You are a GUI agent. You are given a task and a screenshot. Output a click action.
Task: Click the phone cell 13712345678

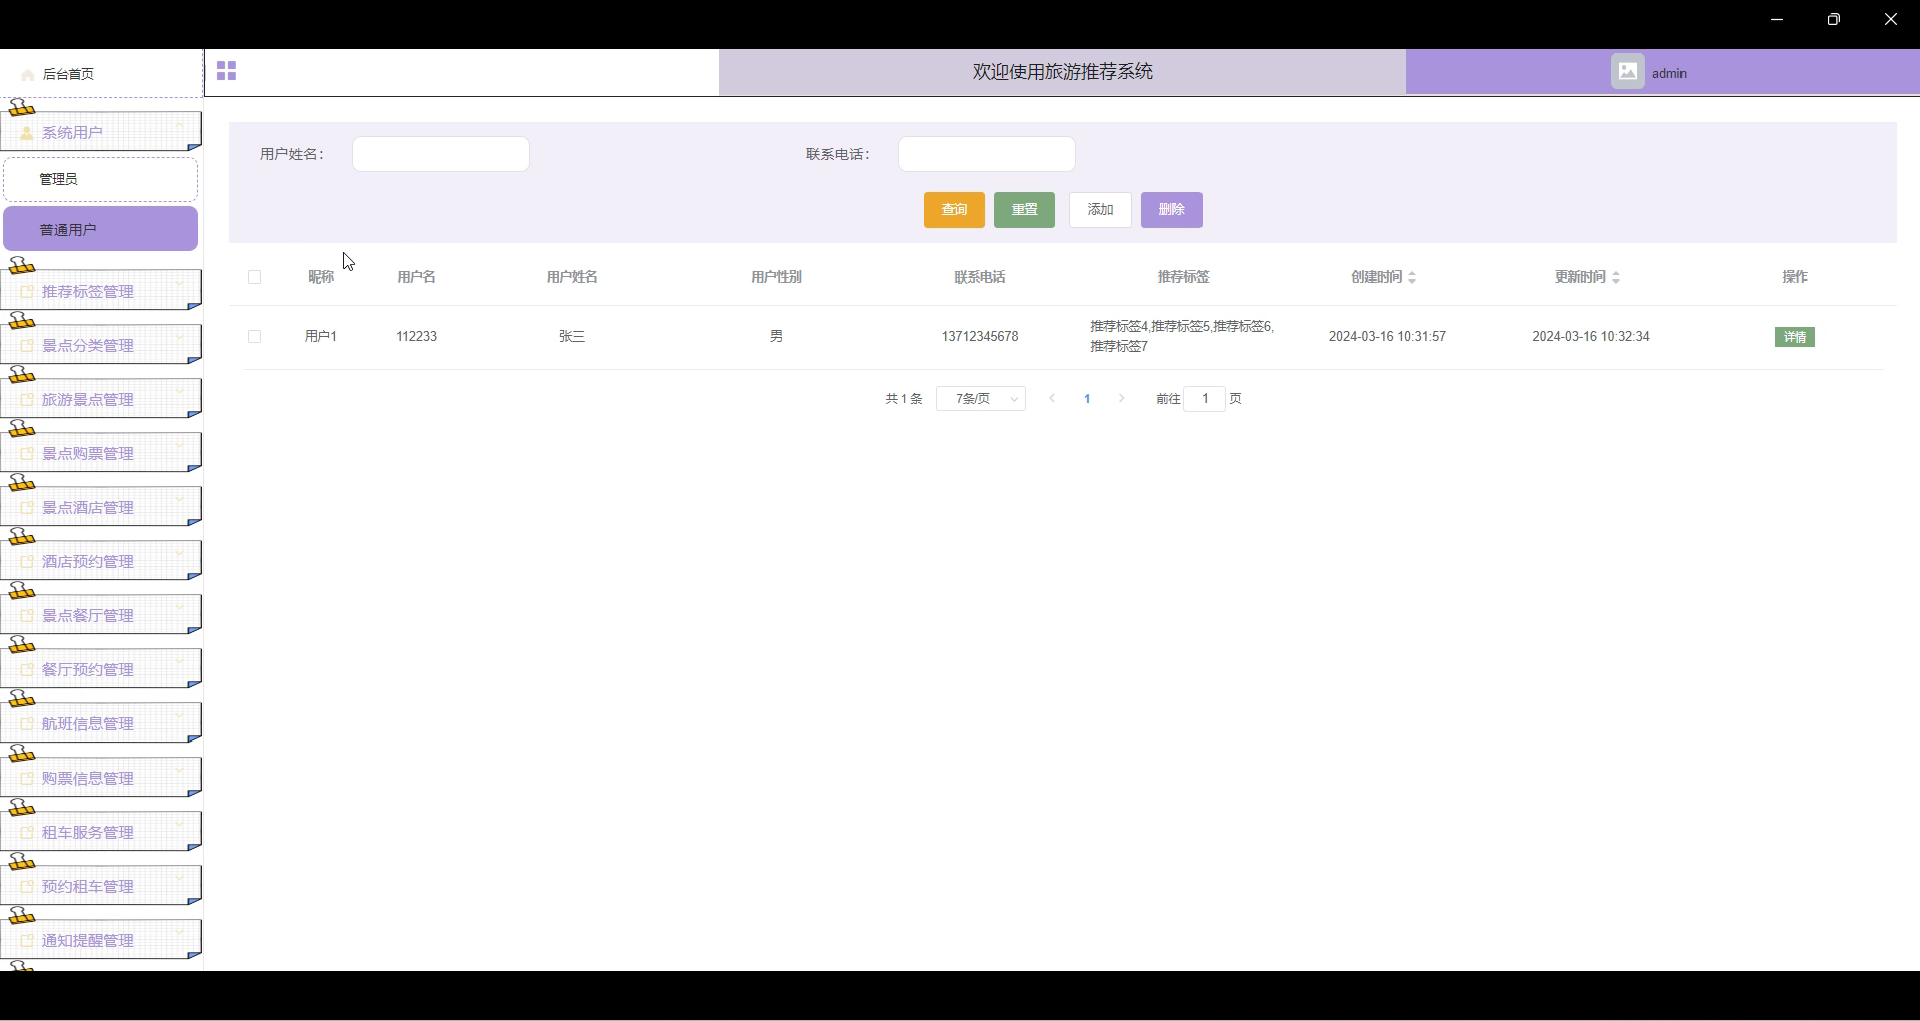[x=980, y=337]
